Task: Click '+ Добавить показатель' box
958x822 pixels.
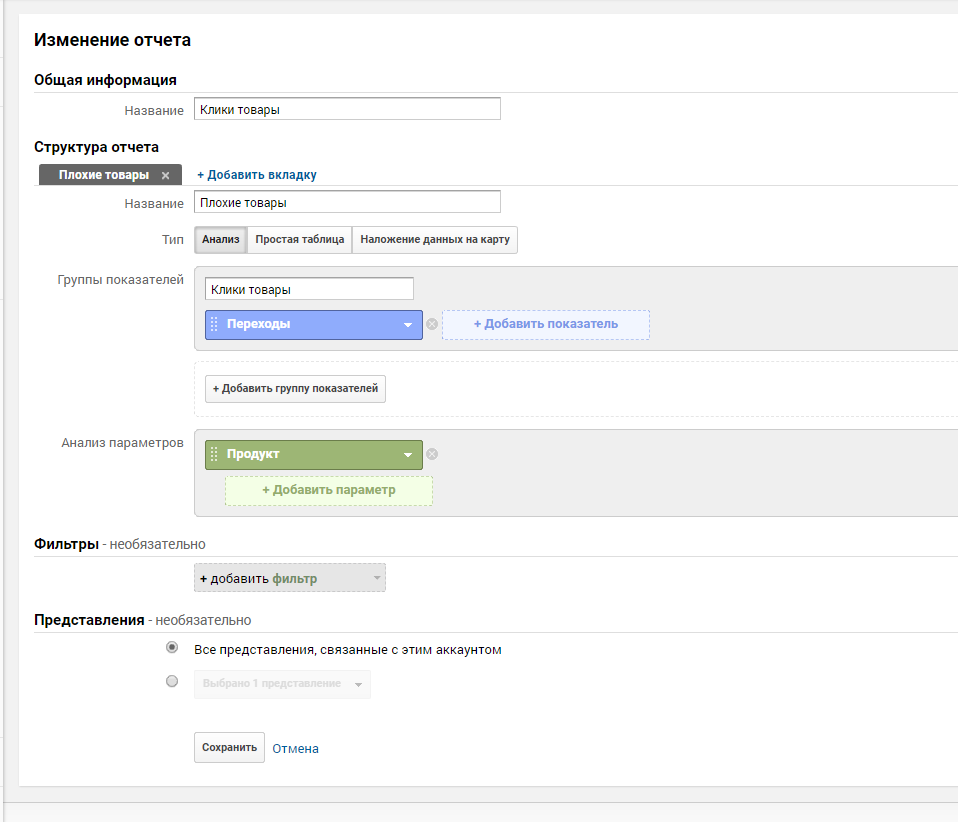Action: [545, 324]
